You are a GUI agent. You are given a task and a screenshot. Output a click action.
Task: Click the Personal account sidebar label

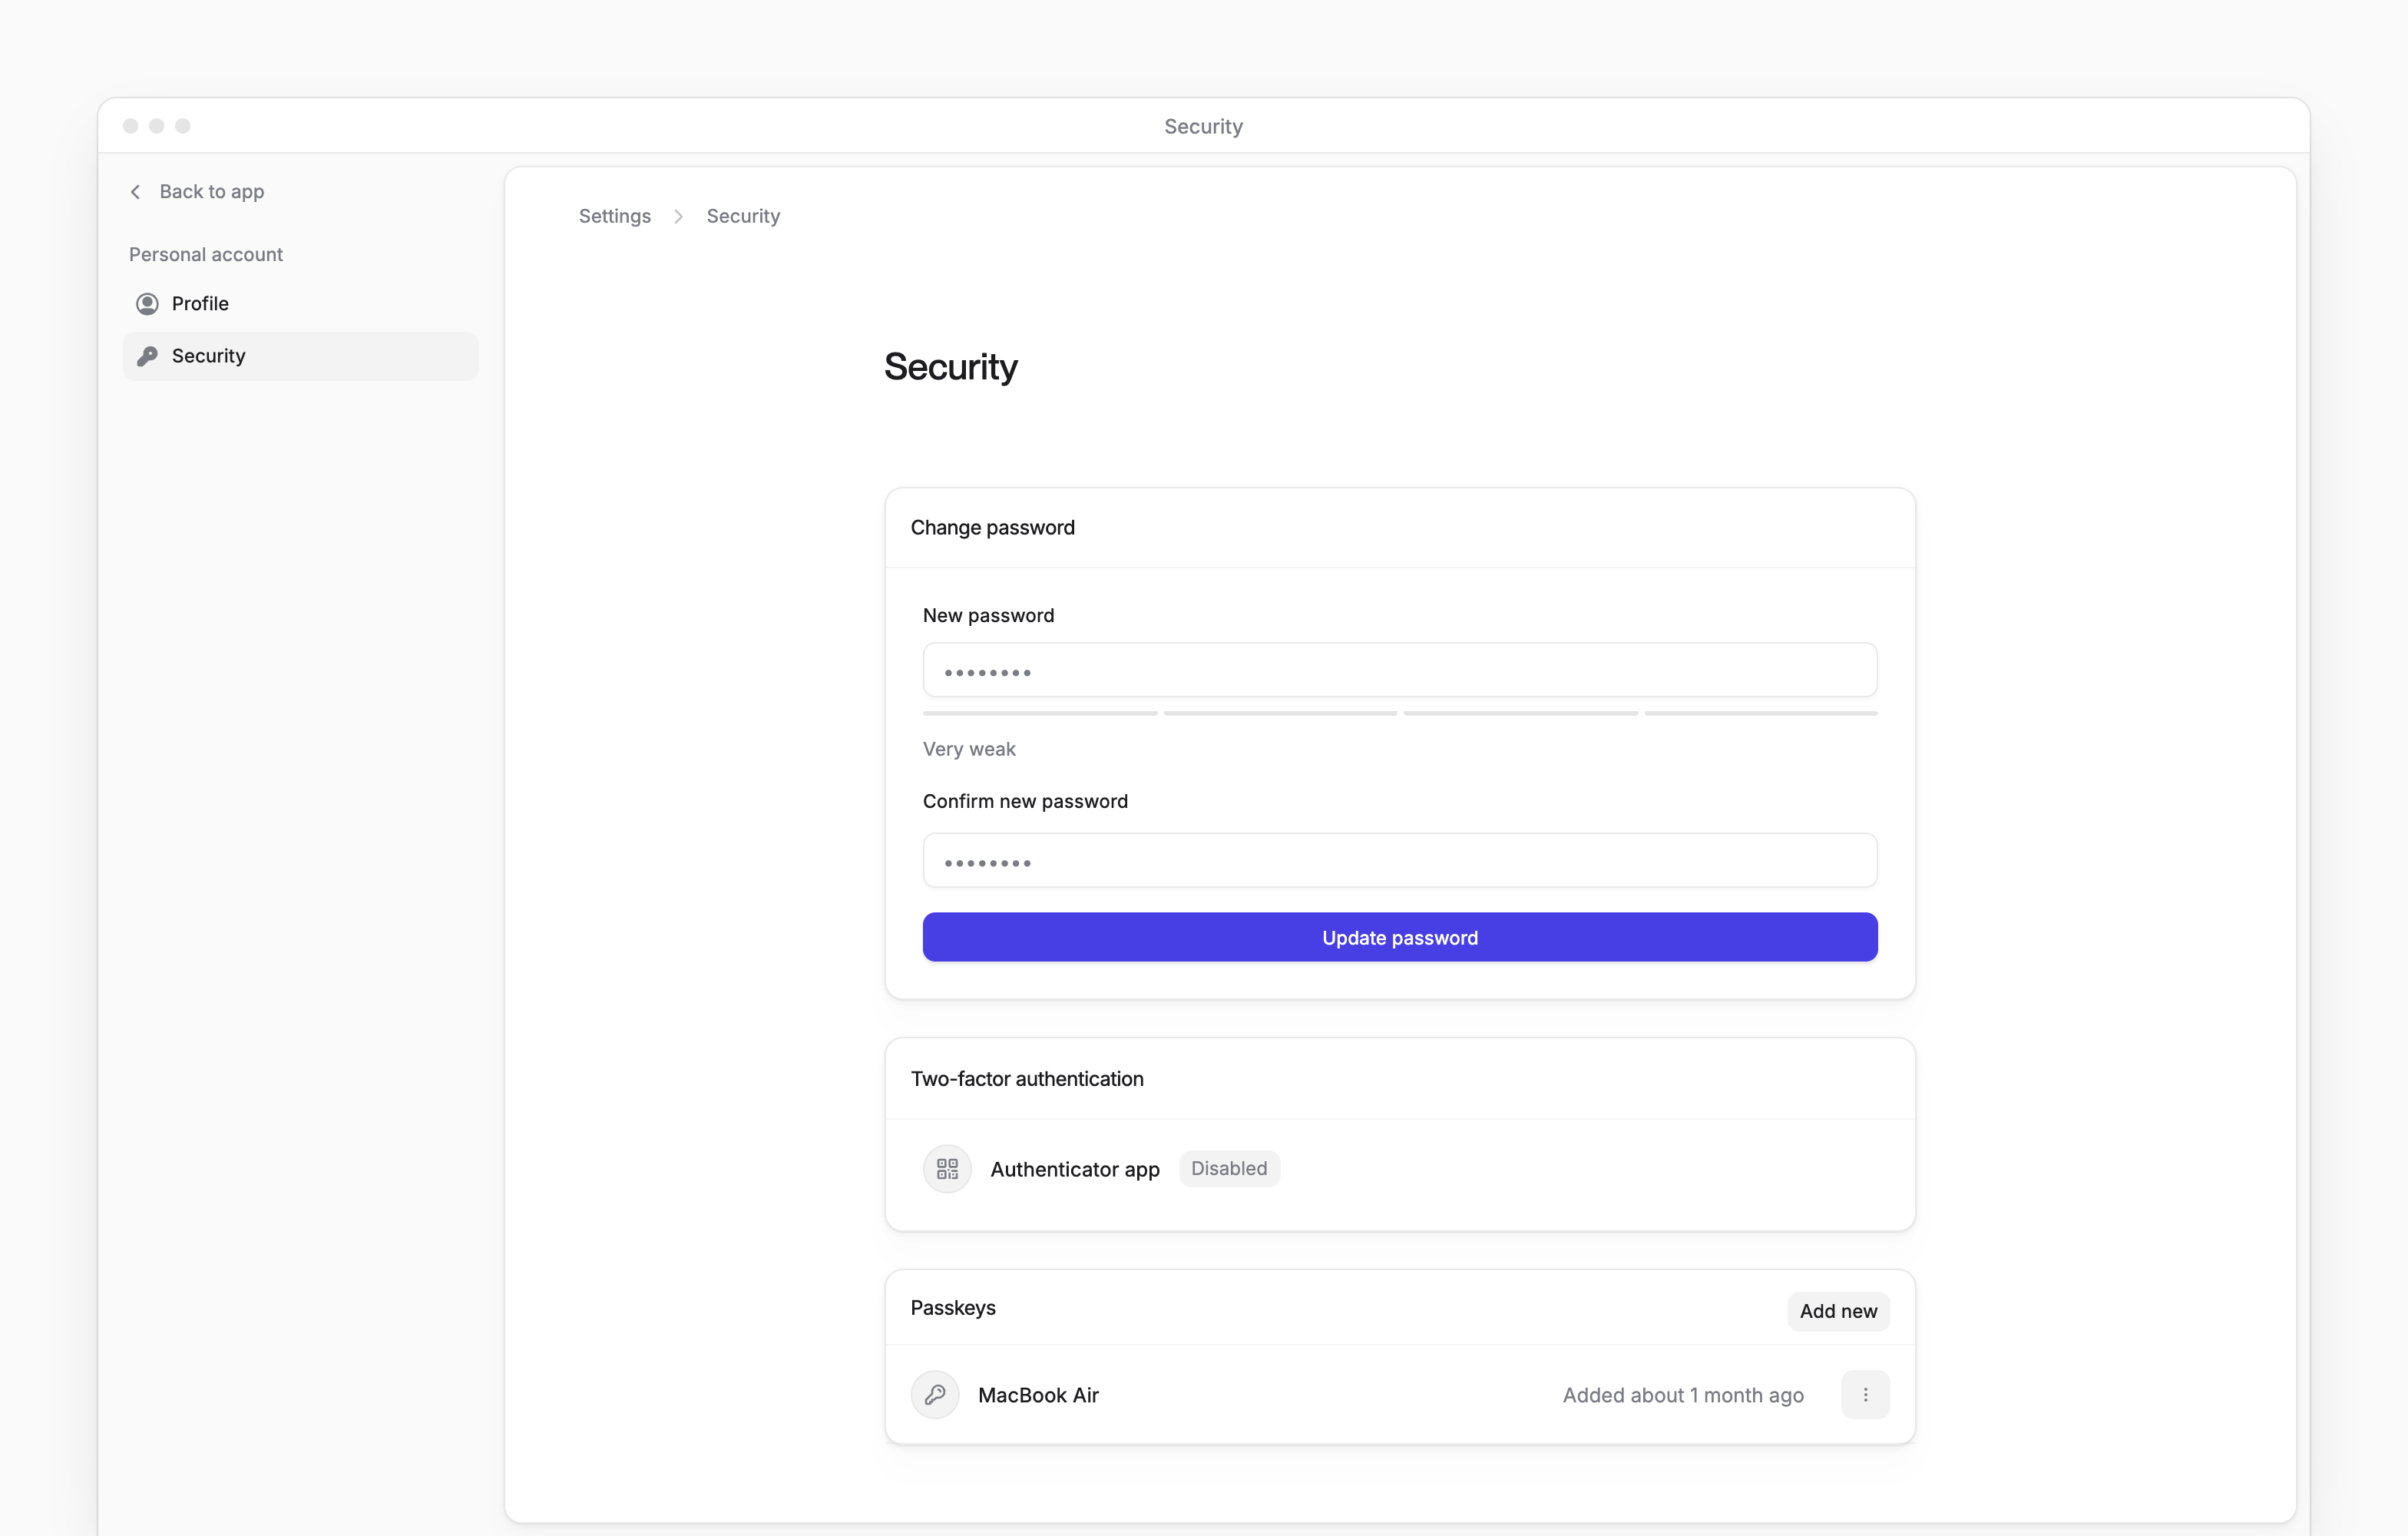[206, 254]
